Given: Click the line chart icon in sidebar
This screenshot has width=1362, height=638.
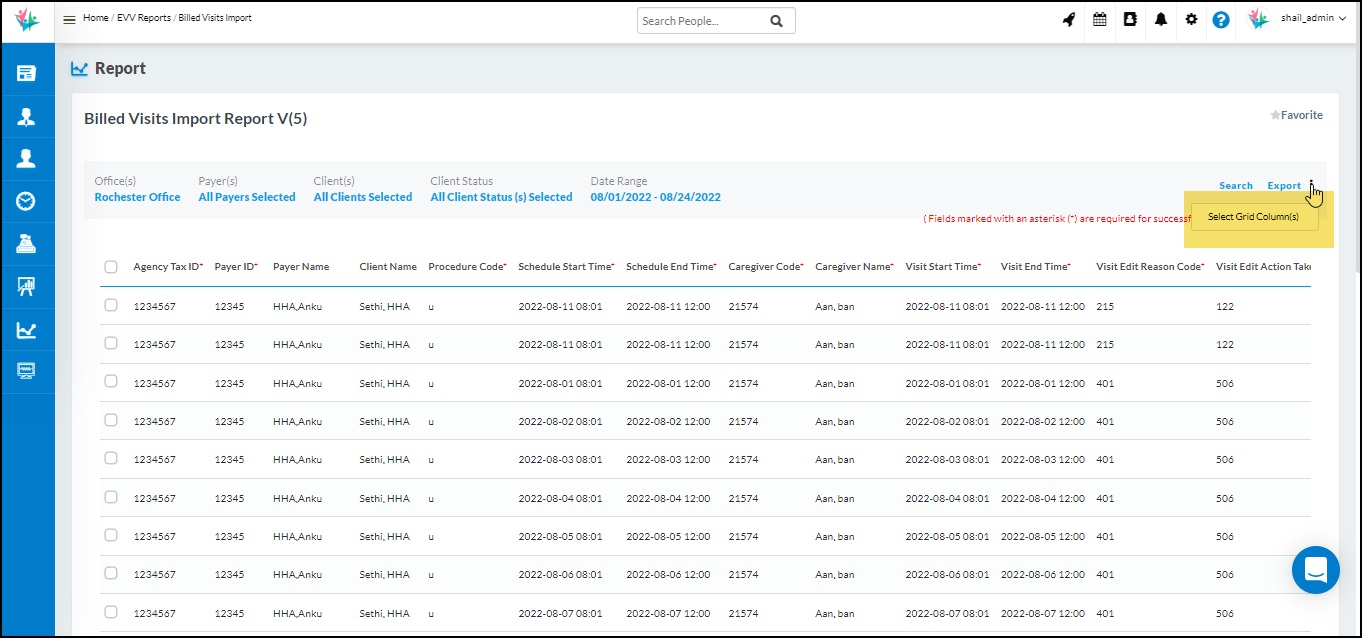Looking at the screenshot, I should tap(27, 330).
